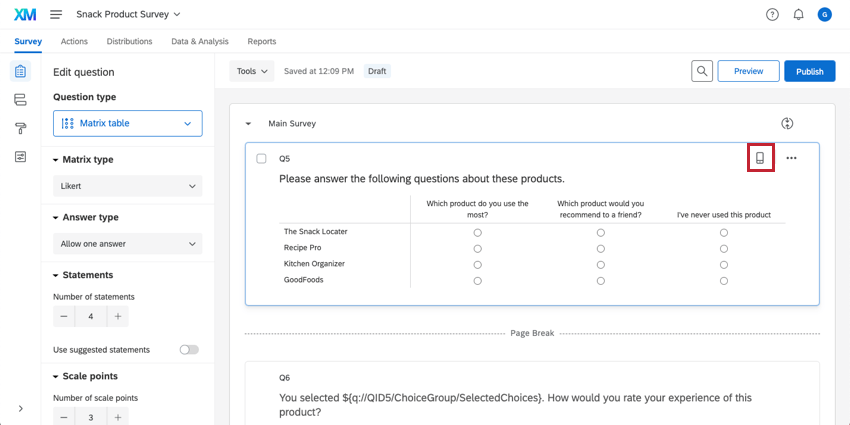The width and height of the screenshot is (850, 425).
Task: Open the Help question mark icon
Action: point(772,15)
